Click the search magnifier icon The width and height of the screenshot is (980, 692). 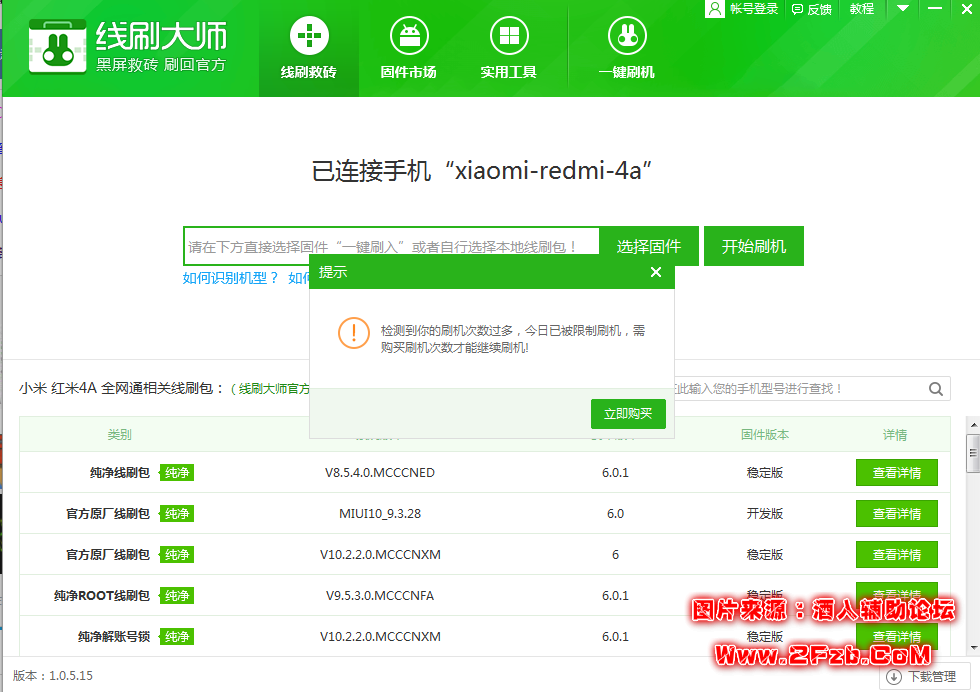tap(936, 389)
